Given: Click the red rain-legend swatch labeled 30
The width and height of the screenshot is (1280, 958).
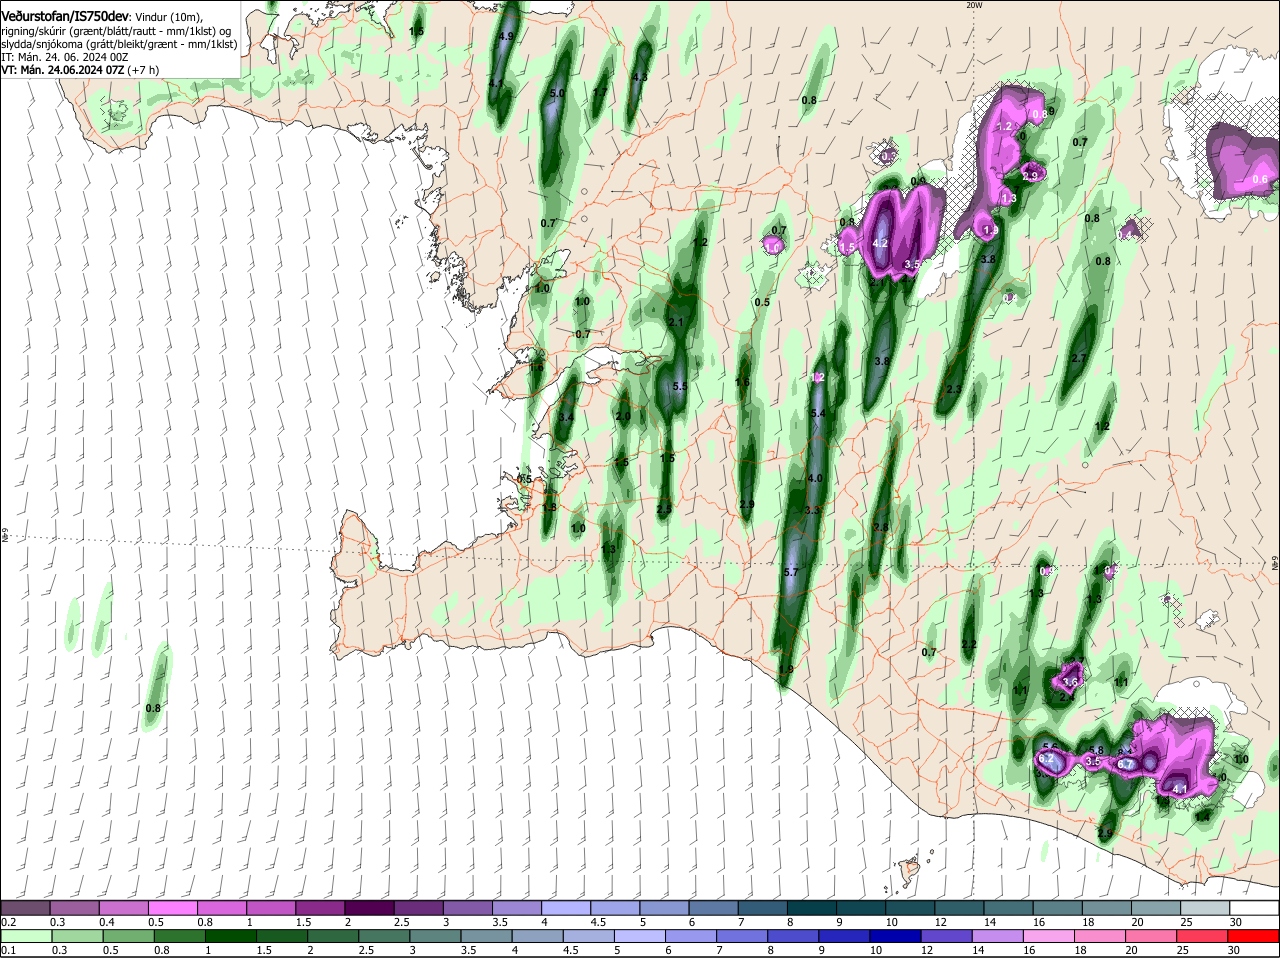Looking at the screenshot, I should pos(1254,936).
